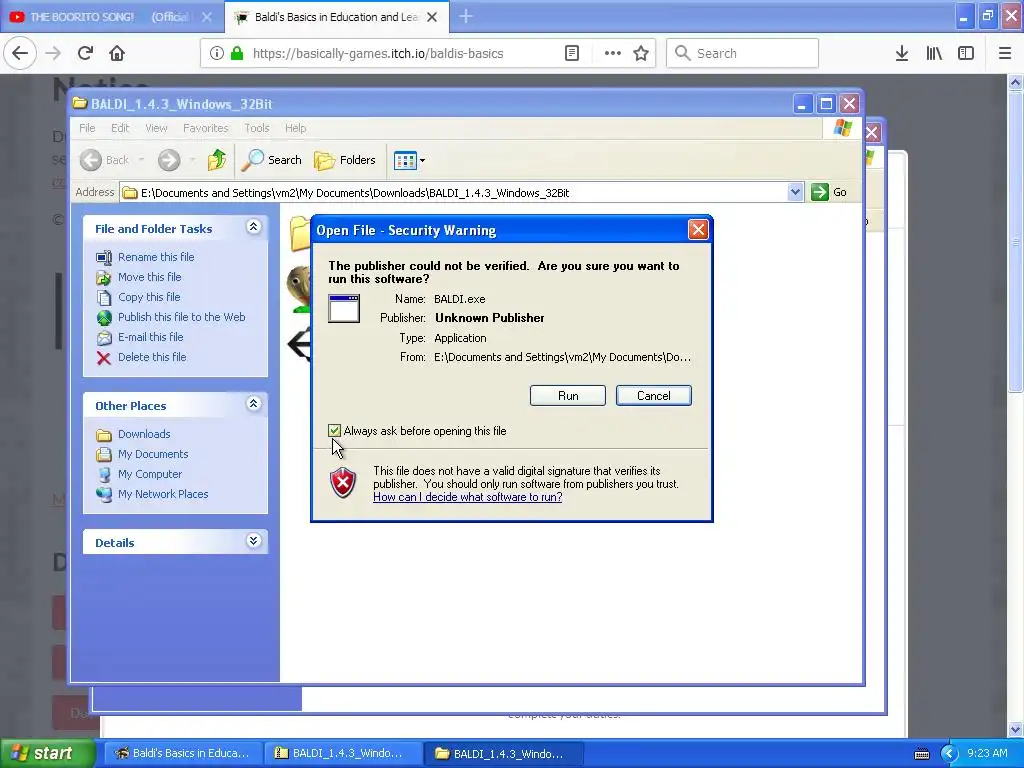Click Copy this file
This screenshot has height=768, width=1024.
(149, 297)
